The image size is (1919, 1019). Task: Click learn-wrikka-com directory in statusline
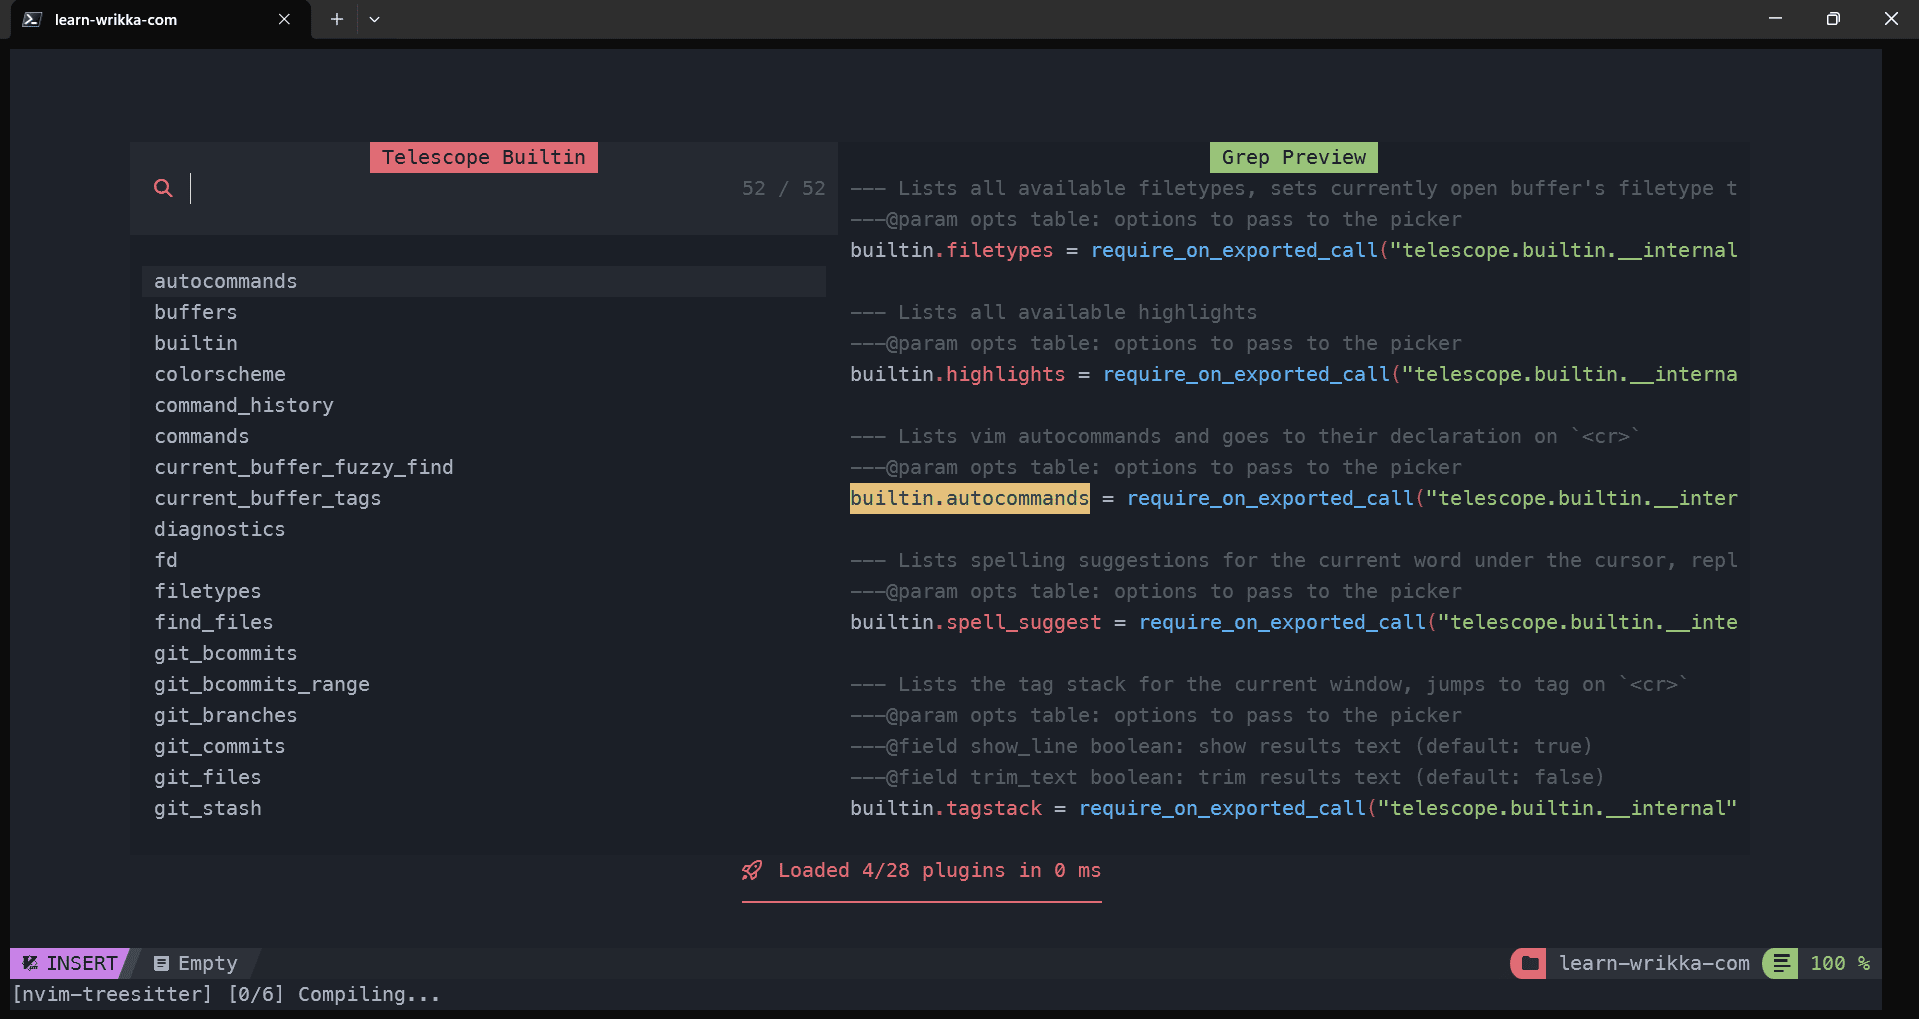1654,963
